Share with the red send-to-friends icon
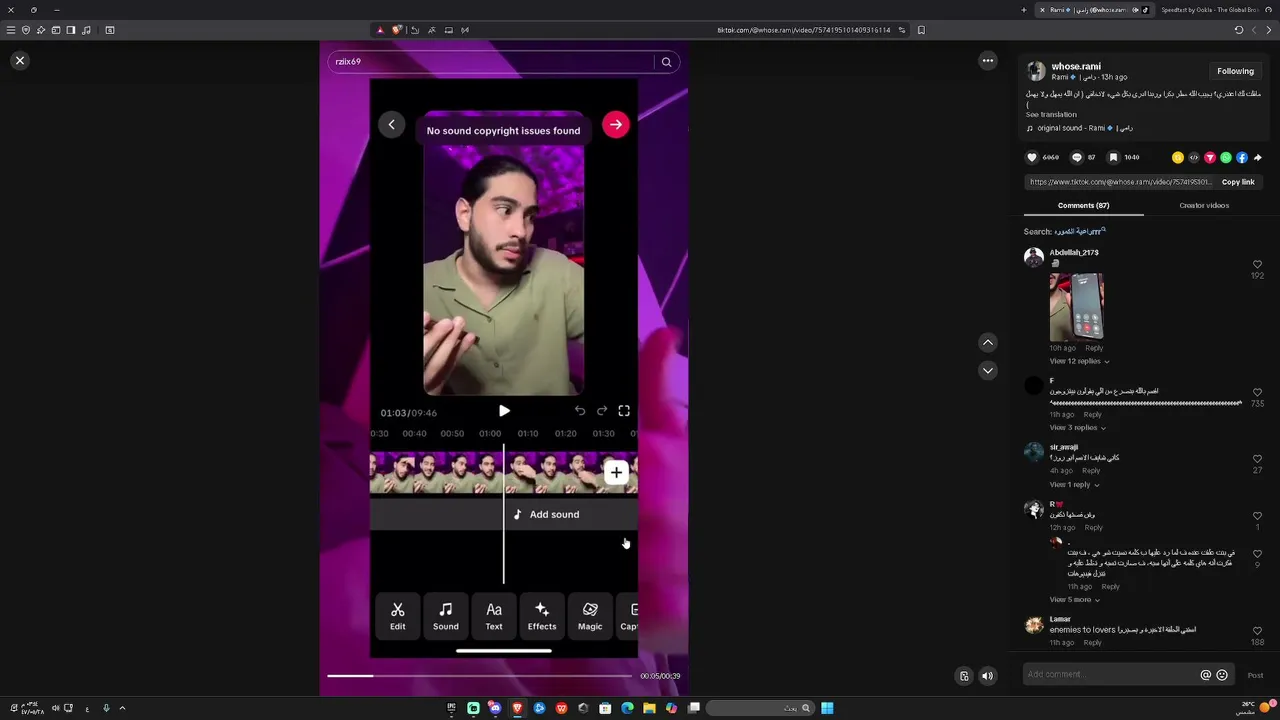The height and width of the screenshot is (720, 1280). point(1210,157)
